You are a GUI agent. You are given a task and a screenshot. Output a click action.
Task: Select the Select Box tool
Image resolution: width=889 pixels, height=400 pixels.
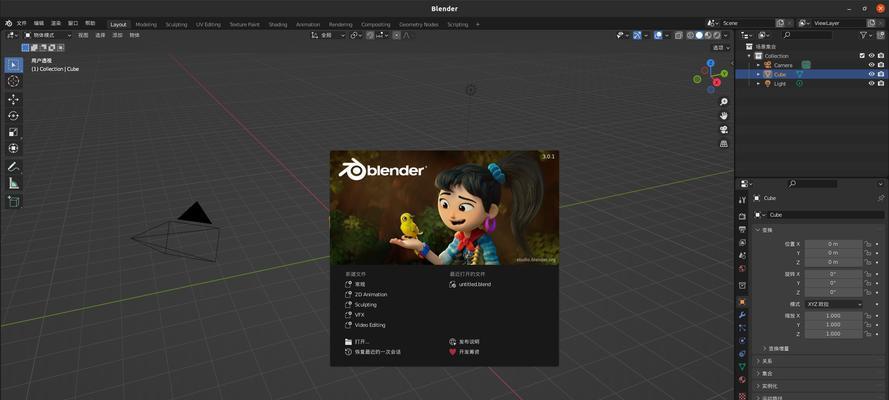[x=14, y=65]
